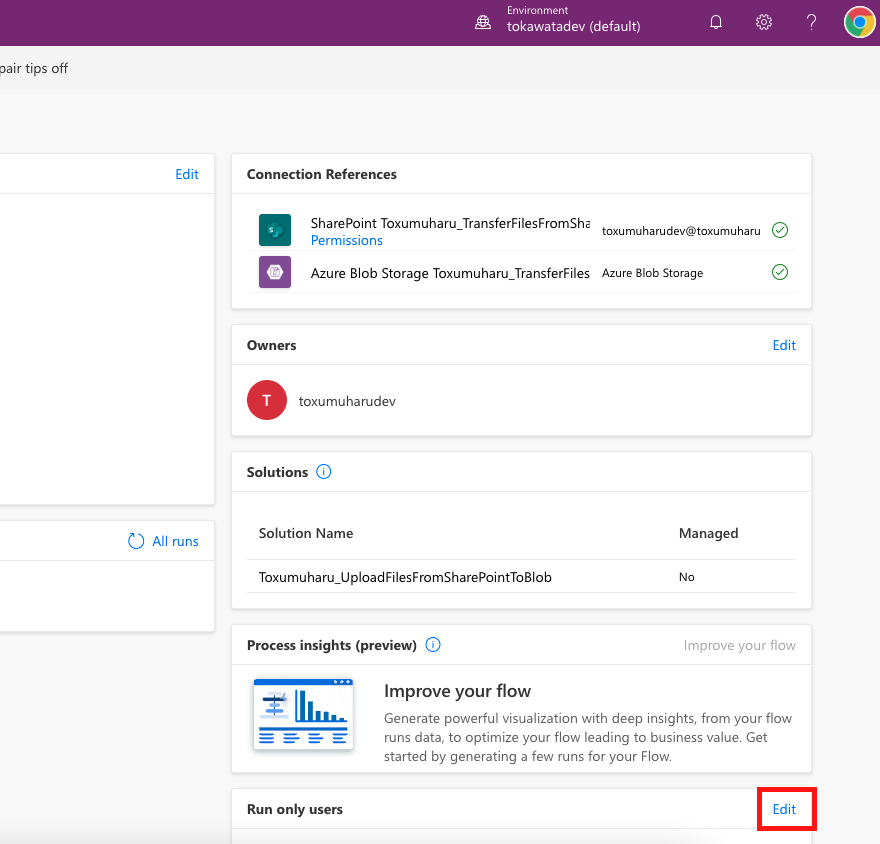Click the Improve your flow illustration

[303, 714]
